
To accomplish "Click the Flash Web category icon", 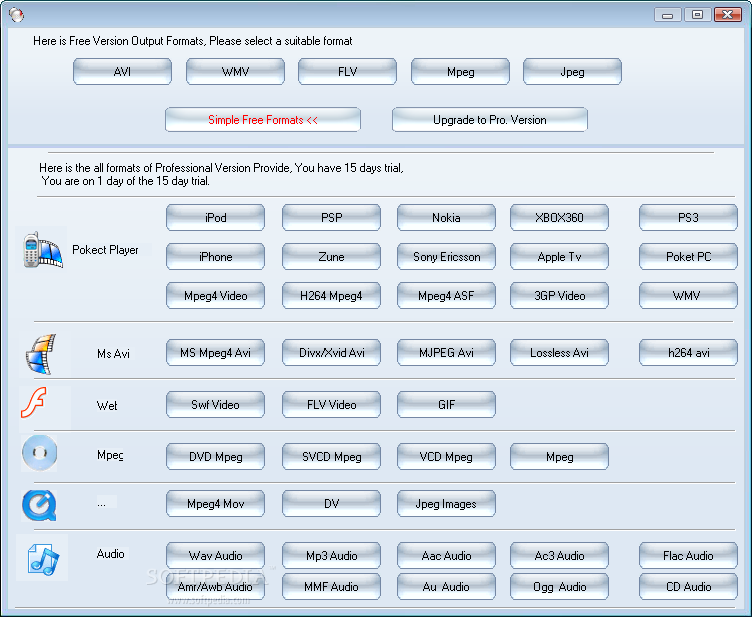I will (34, 403).
